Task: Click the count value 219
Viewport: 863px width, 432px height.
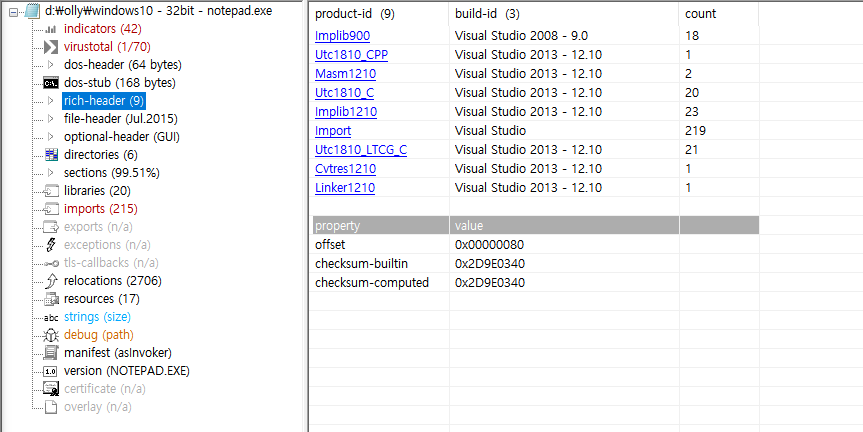Action: click(696, 131)
